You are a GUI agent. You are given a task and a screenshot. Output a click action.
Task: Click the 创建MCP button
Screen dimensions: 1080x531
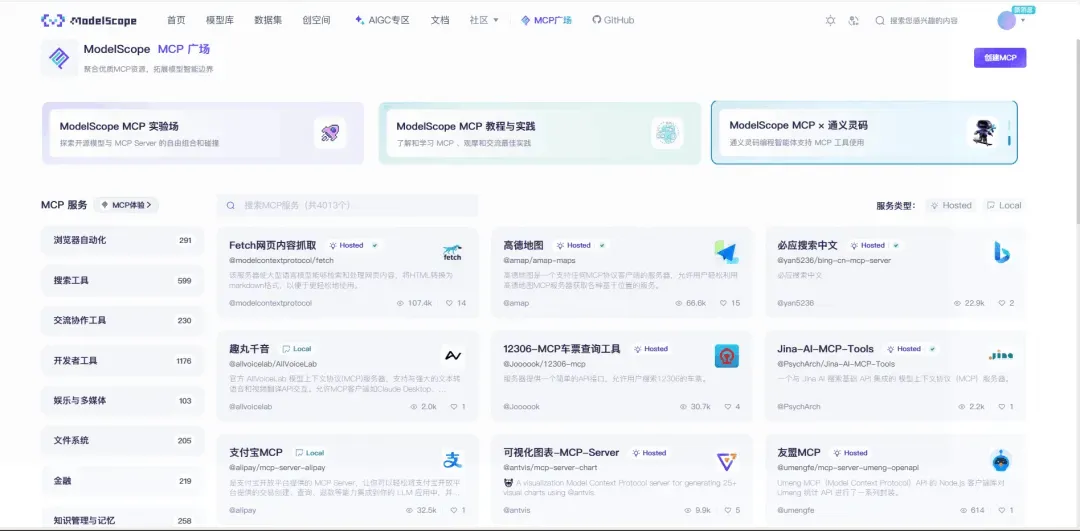[x=1000, y=58]
